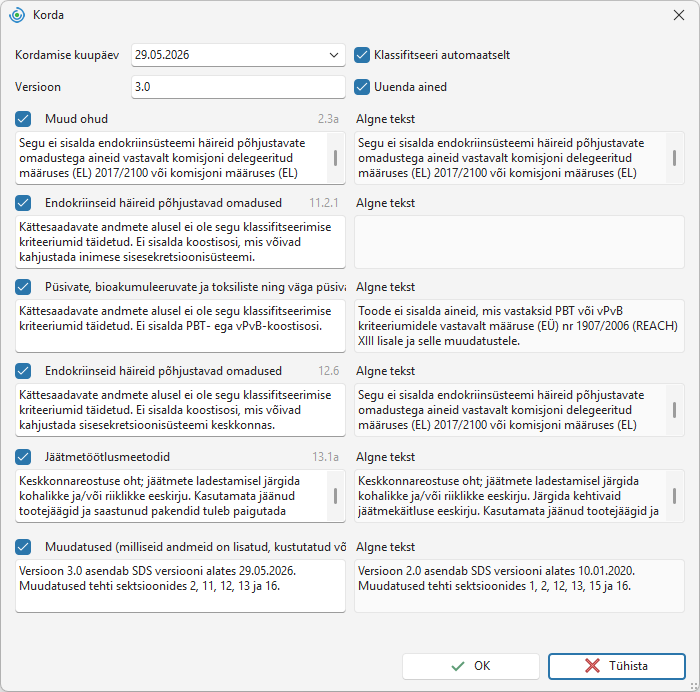Uncheck the Muudatused checkbox

click(23, 546)
